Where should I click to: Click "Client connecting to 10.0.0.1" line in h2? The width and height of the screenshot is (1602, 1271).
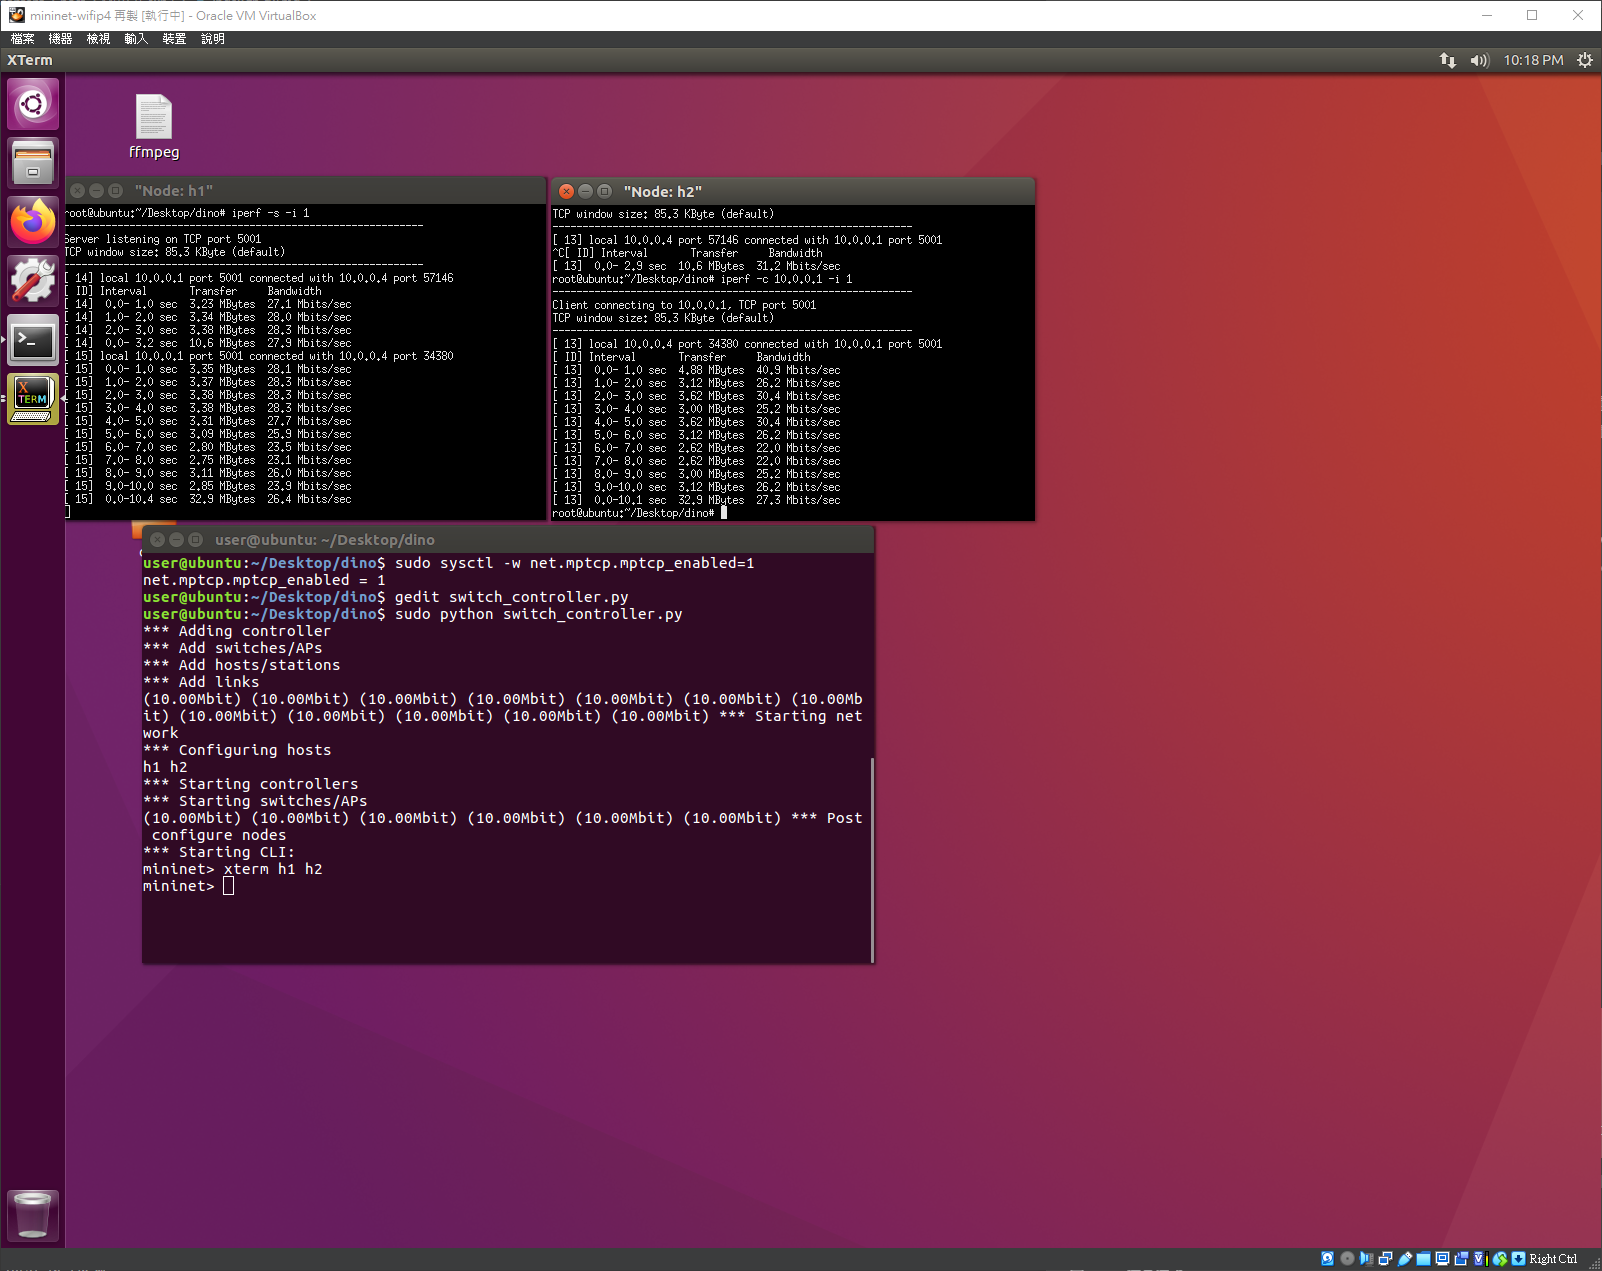[x=684, y=305]
